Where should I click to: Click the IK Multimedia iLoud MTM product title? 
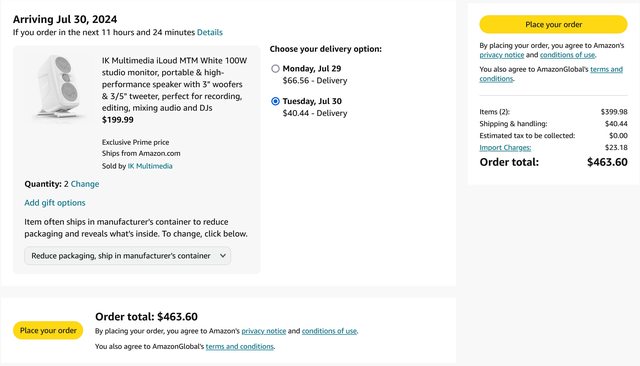pos(174,84)
